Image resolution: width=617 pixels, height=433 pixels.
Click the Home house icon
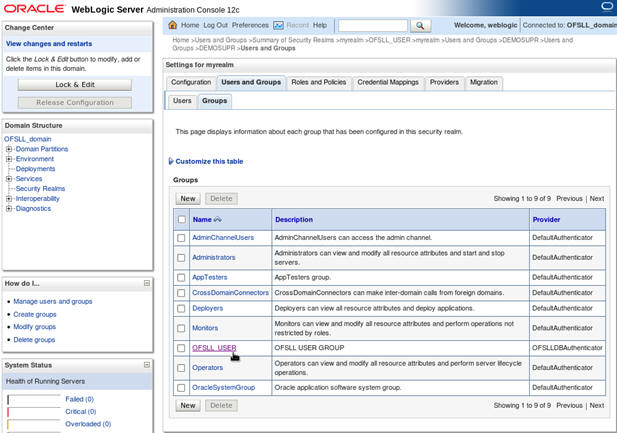click(x=172, y=25)
